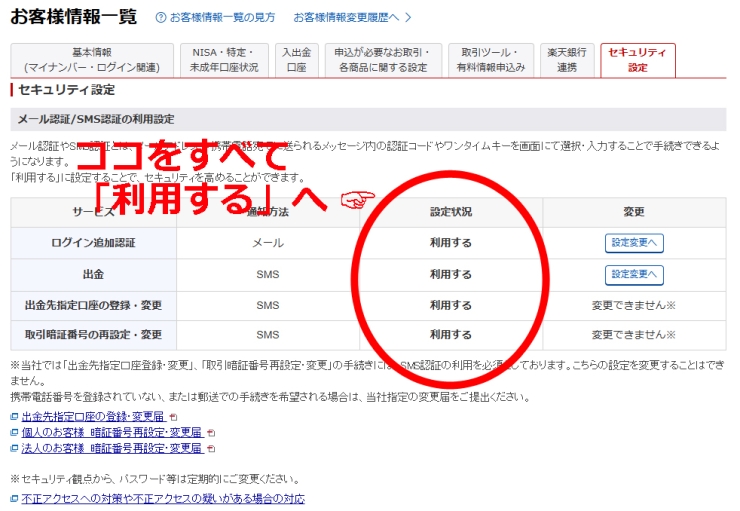Click the ログイン追加認証 service cell
Viewport: 740px width, 511px height.
click(x=93, y=243)
